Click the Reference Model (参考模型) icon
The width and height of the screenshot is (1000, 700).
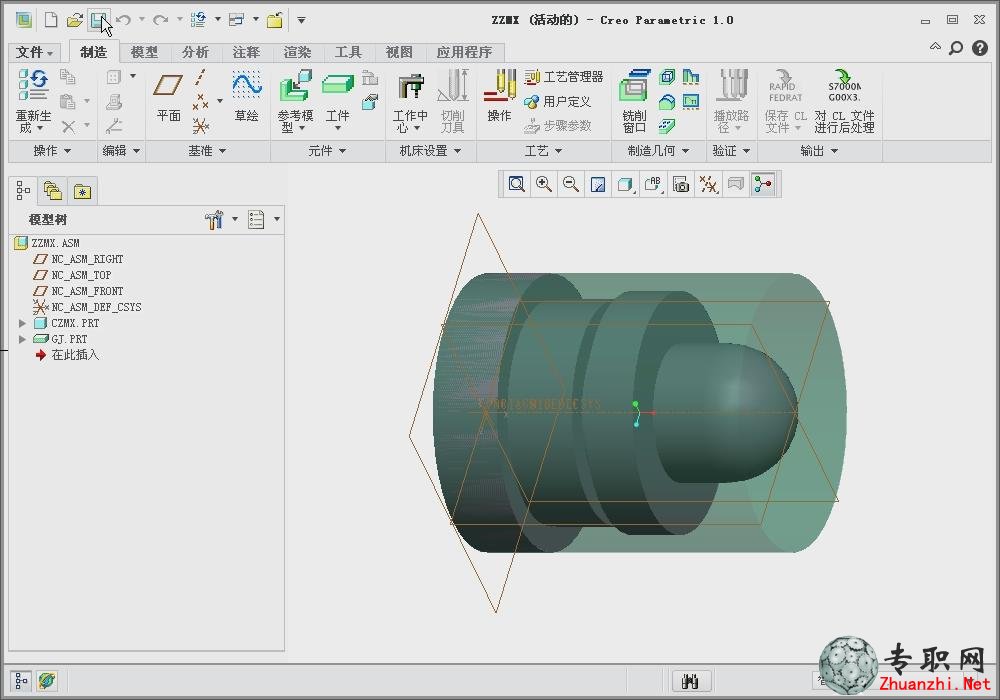tap(295, 101)
